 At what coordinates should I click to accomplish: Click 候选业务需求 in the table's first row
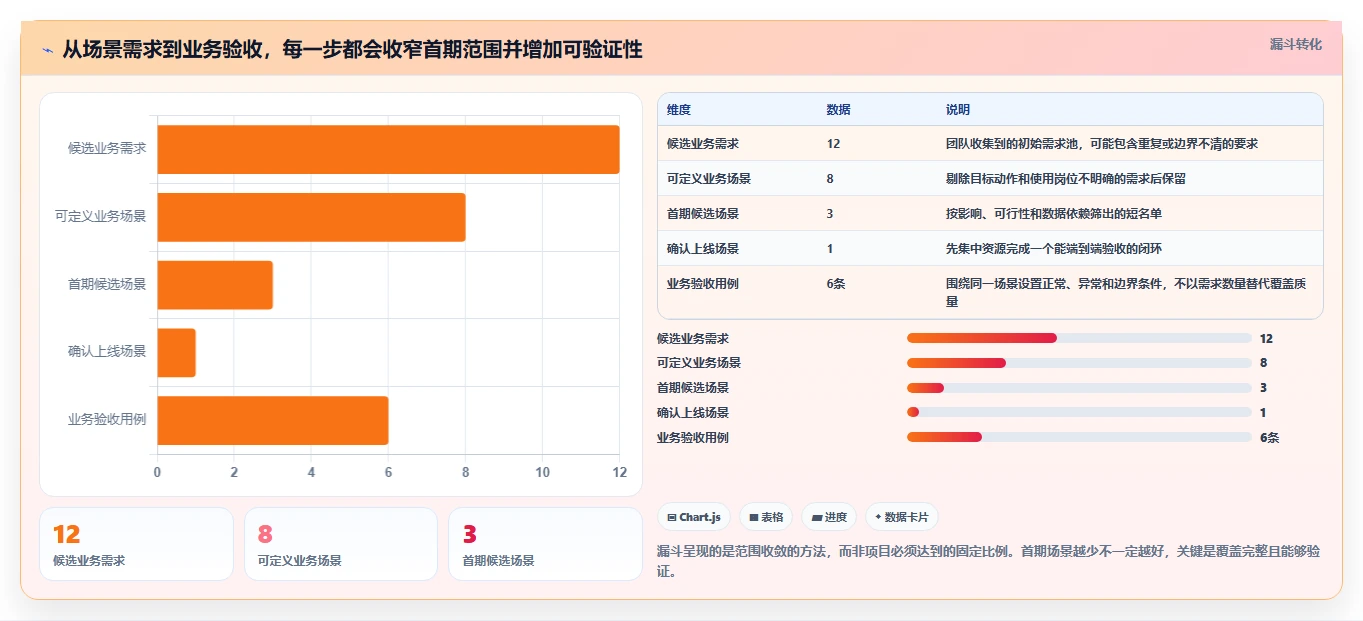tap(703, 144)
